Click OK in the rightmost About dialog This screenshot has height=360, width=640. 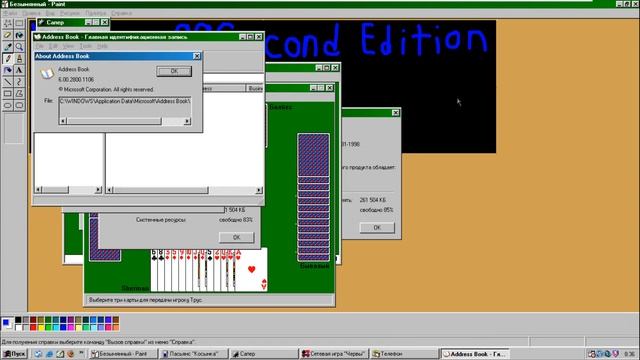point(377,227)
